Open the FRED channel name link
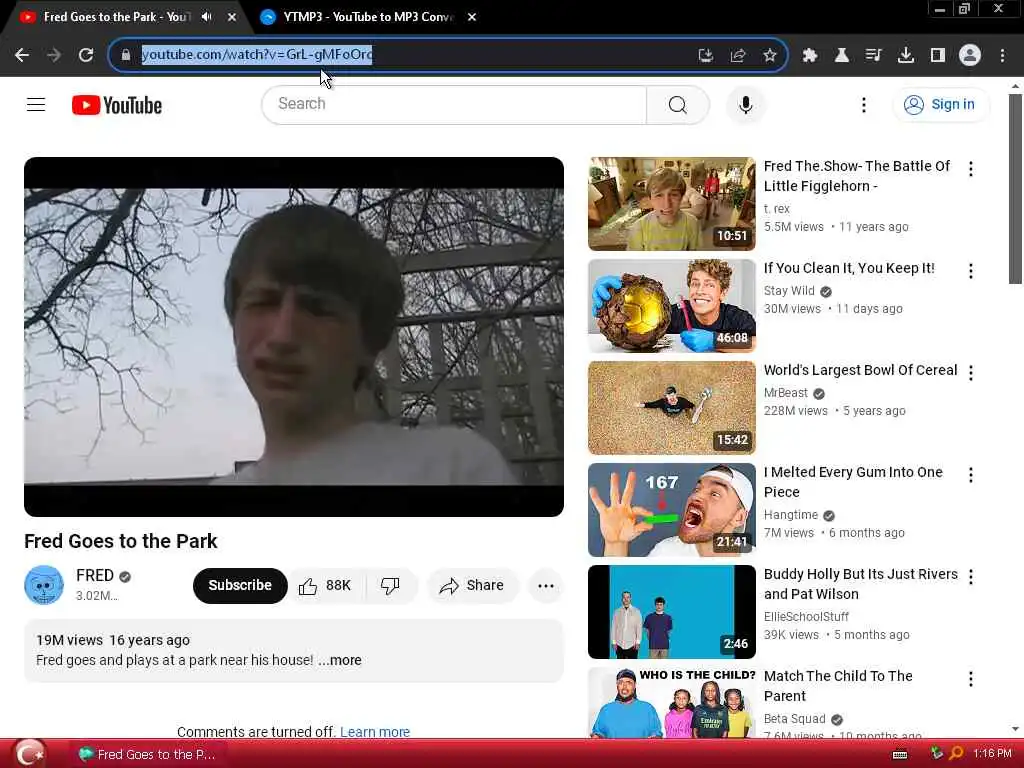Image resolution: width=1024 pixels, height=768 pixels. click(x=95, y=575)
